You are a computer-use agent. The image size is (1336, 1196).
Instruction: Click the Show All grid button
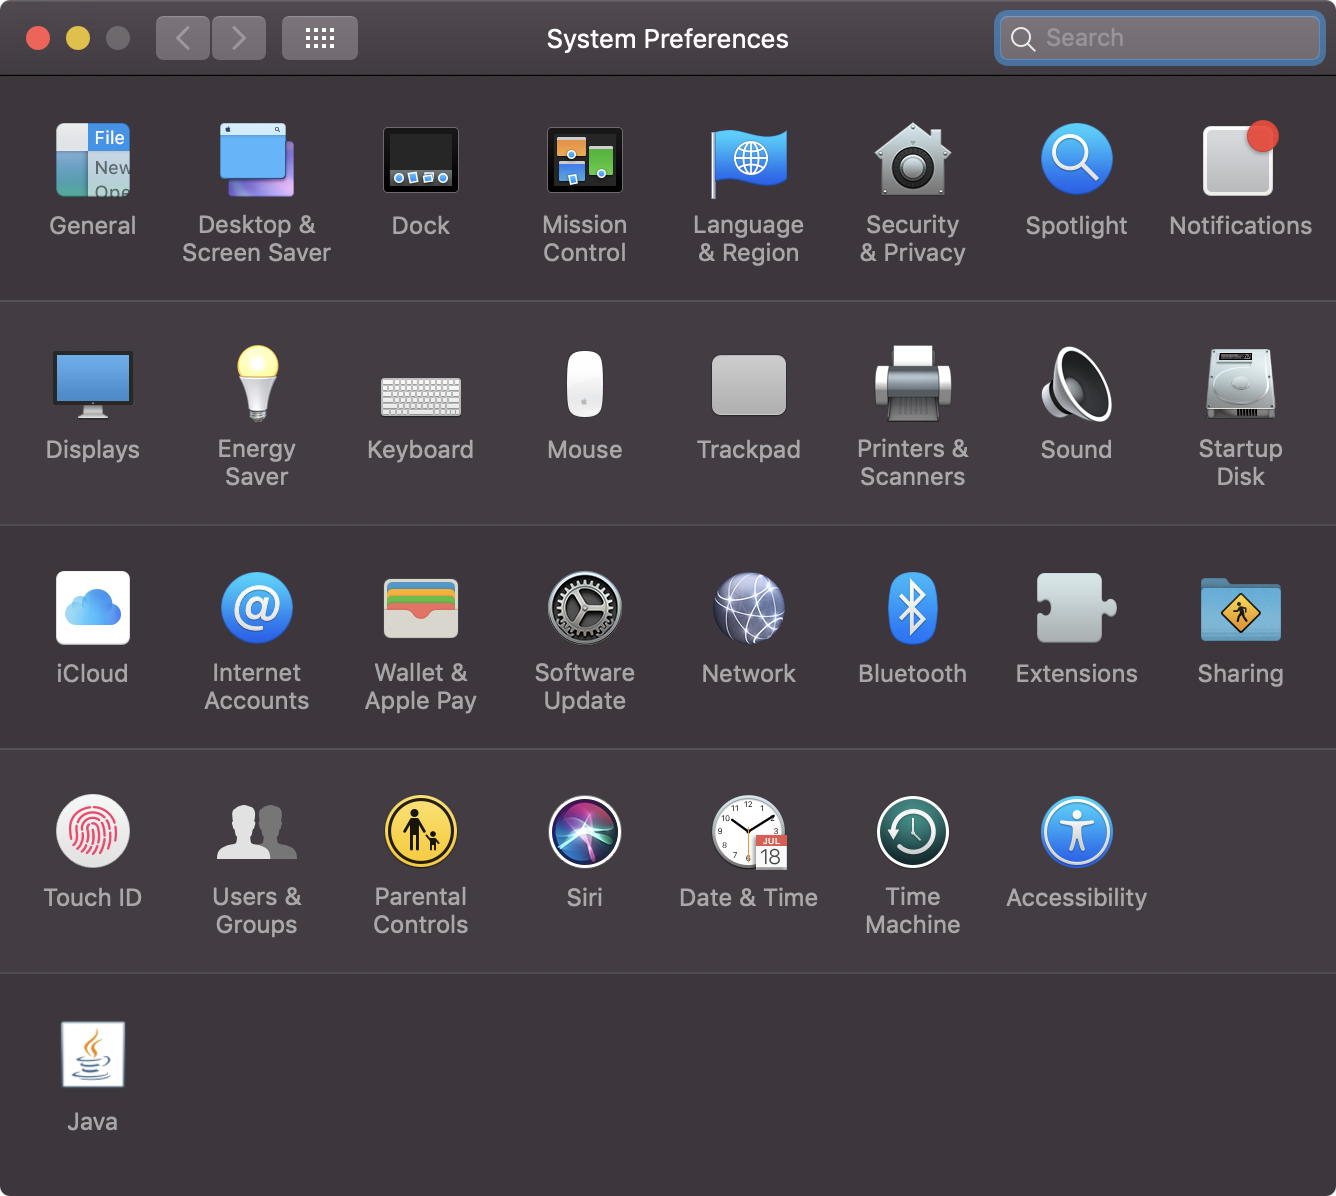coord(320,38)
